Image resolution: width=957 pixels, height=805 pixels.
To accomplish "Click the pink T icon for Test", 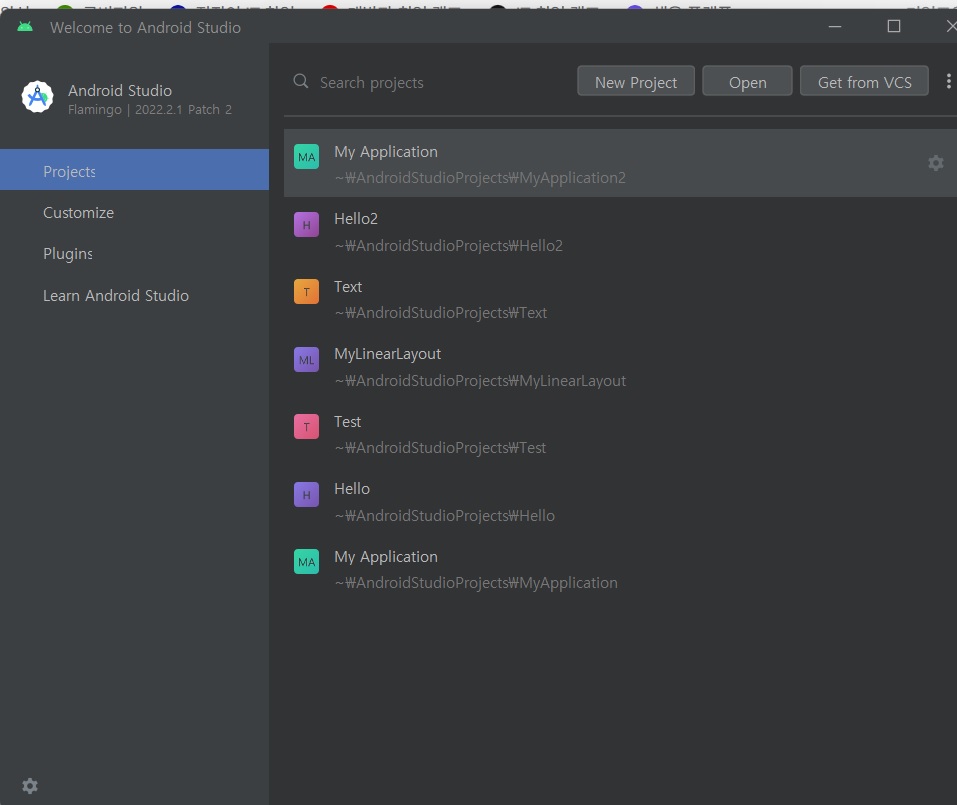I will [x=306, y=427].
